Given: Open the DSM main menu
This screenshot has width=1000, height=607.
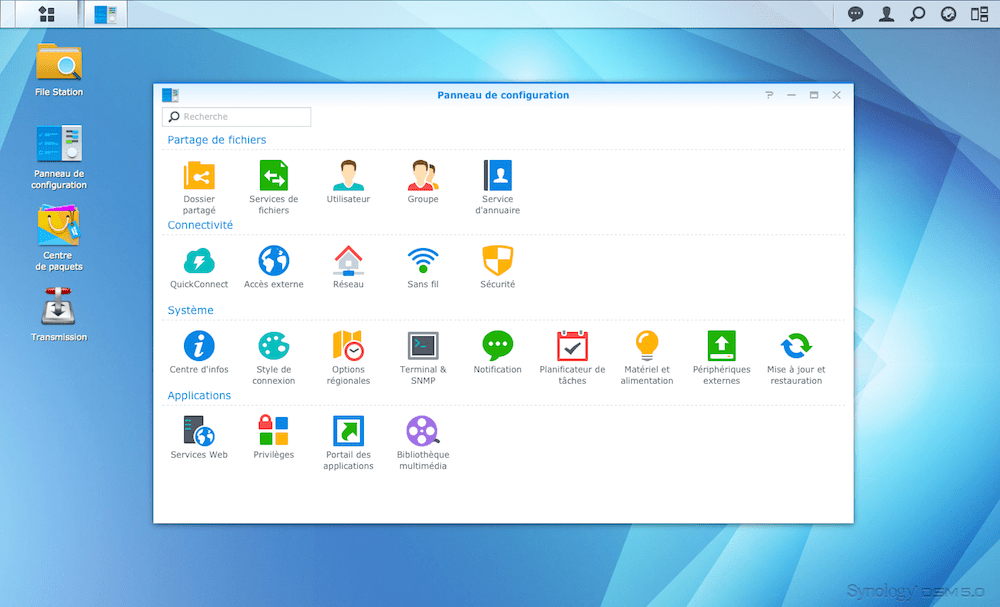Looking at the screenshot, I should click(47, 14).
